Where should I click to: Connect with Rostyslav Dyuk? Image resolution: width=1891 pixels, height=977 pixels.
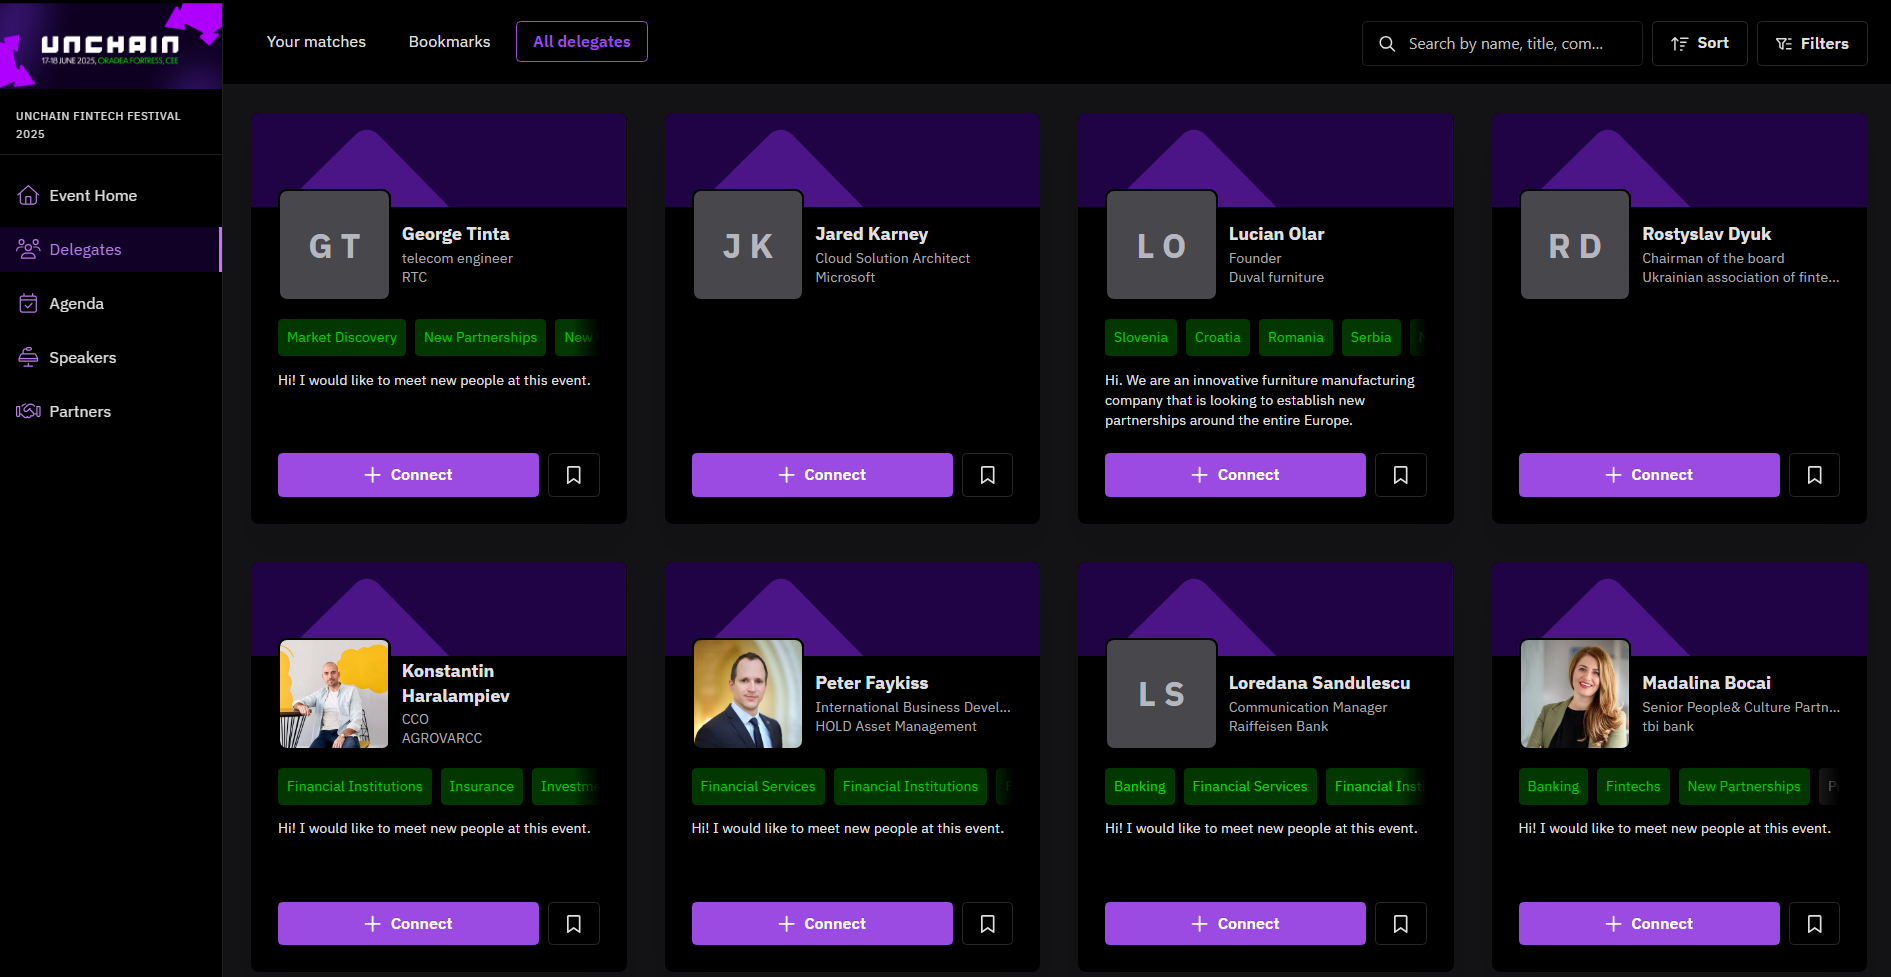[1649, 475]
